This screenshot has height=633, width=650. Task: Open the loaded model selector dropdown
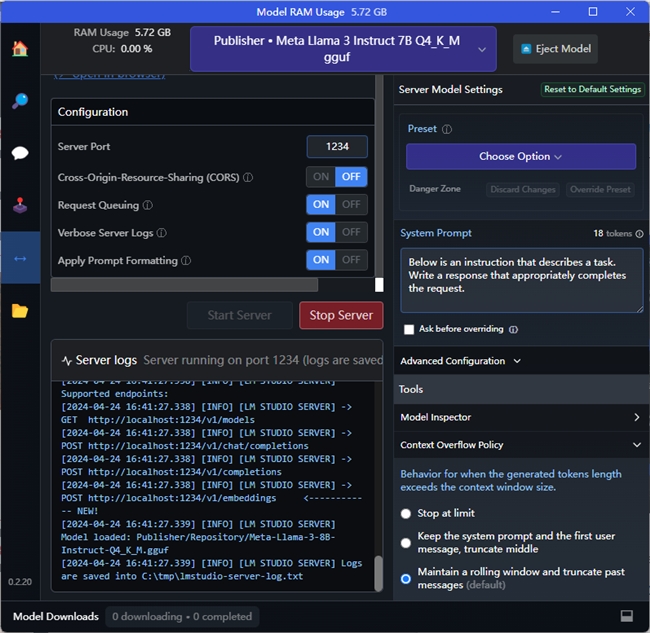coord(343,49)
